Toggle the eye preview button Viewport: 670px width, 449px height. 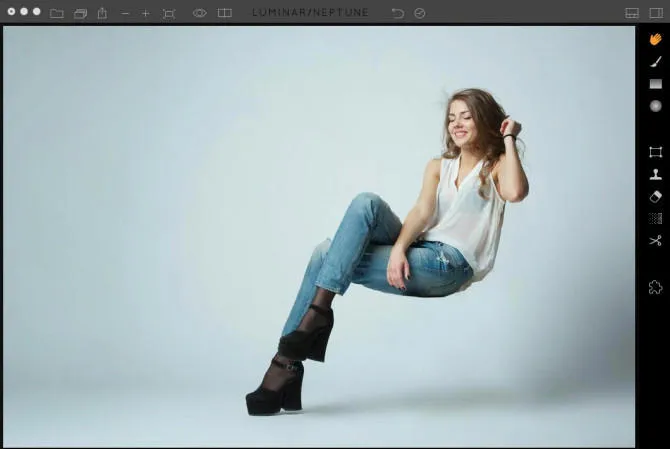tap(199, 13)
